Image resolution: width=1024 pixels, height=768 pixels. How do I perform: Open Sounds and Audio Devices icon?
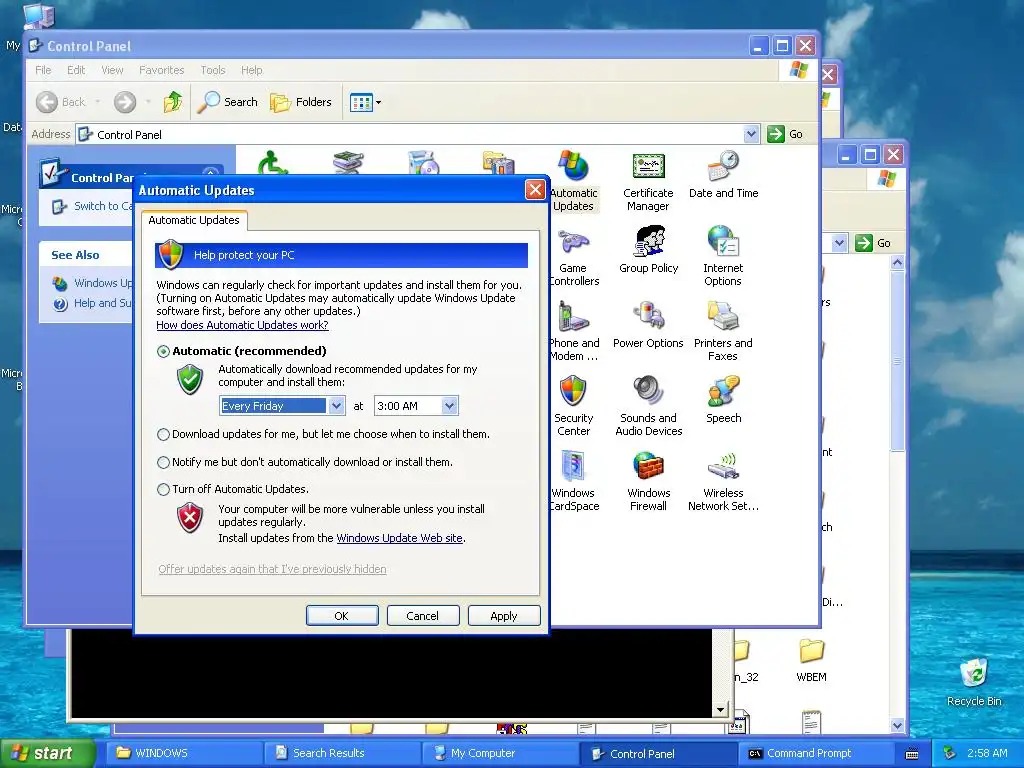[648, 407]
